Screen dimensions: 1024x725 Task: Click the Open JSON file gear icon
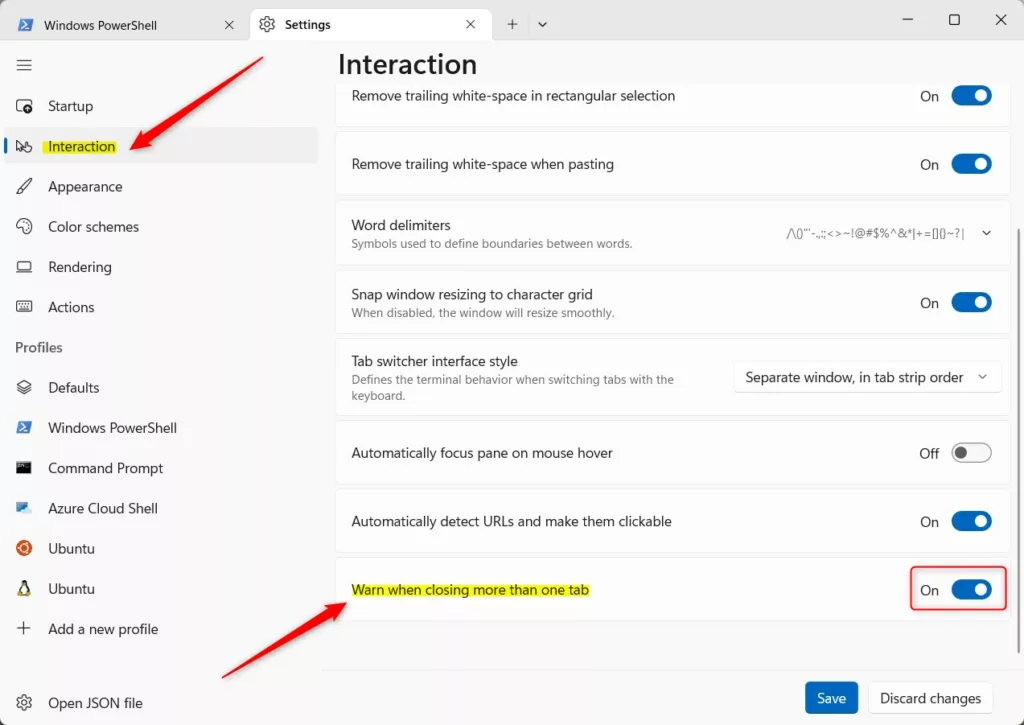pyautogui.click(x=24, y=703)
